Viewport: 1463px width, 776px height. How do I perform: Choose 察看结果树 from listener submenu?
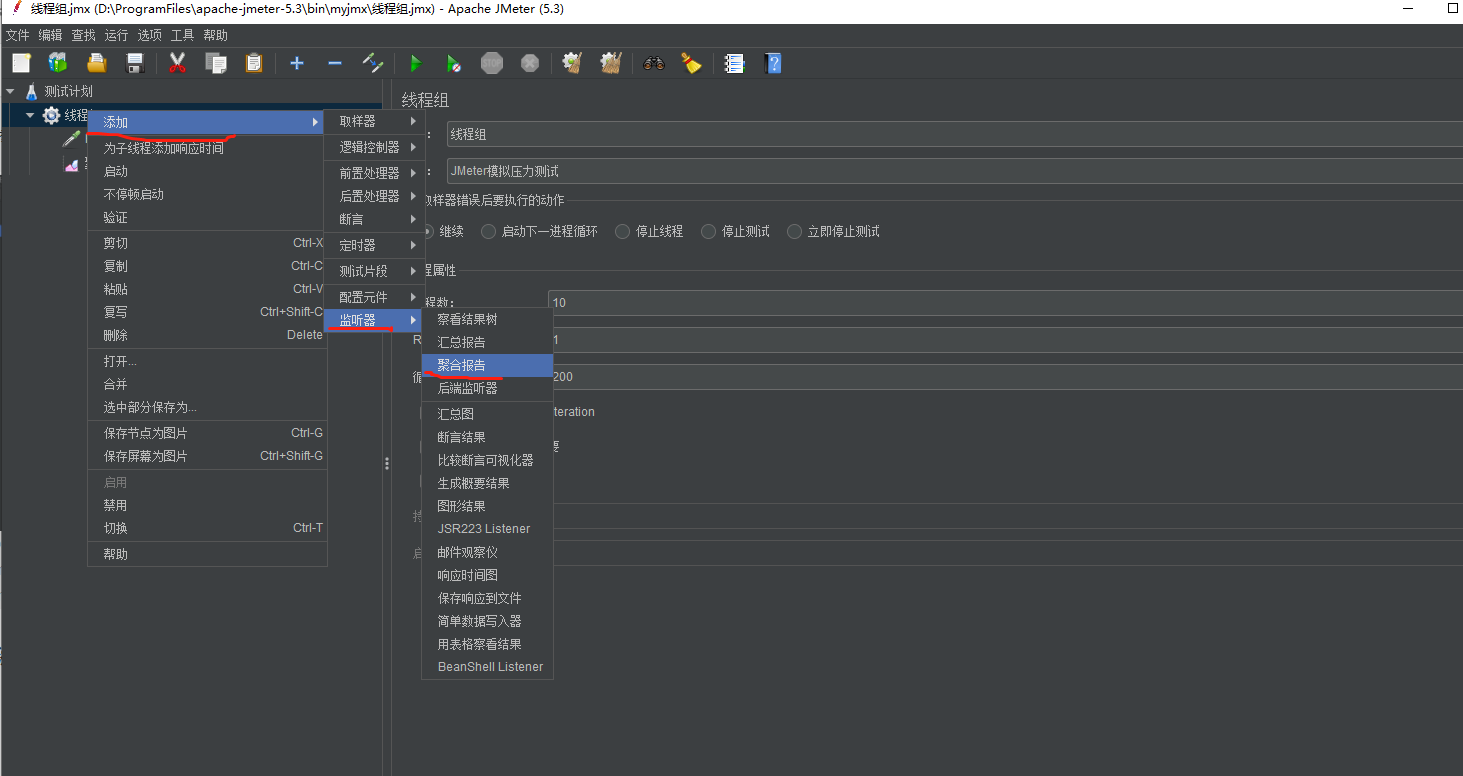click(487, 319)
